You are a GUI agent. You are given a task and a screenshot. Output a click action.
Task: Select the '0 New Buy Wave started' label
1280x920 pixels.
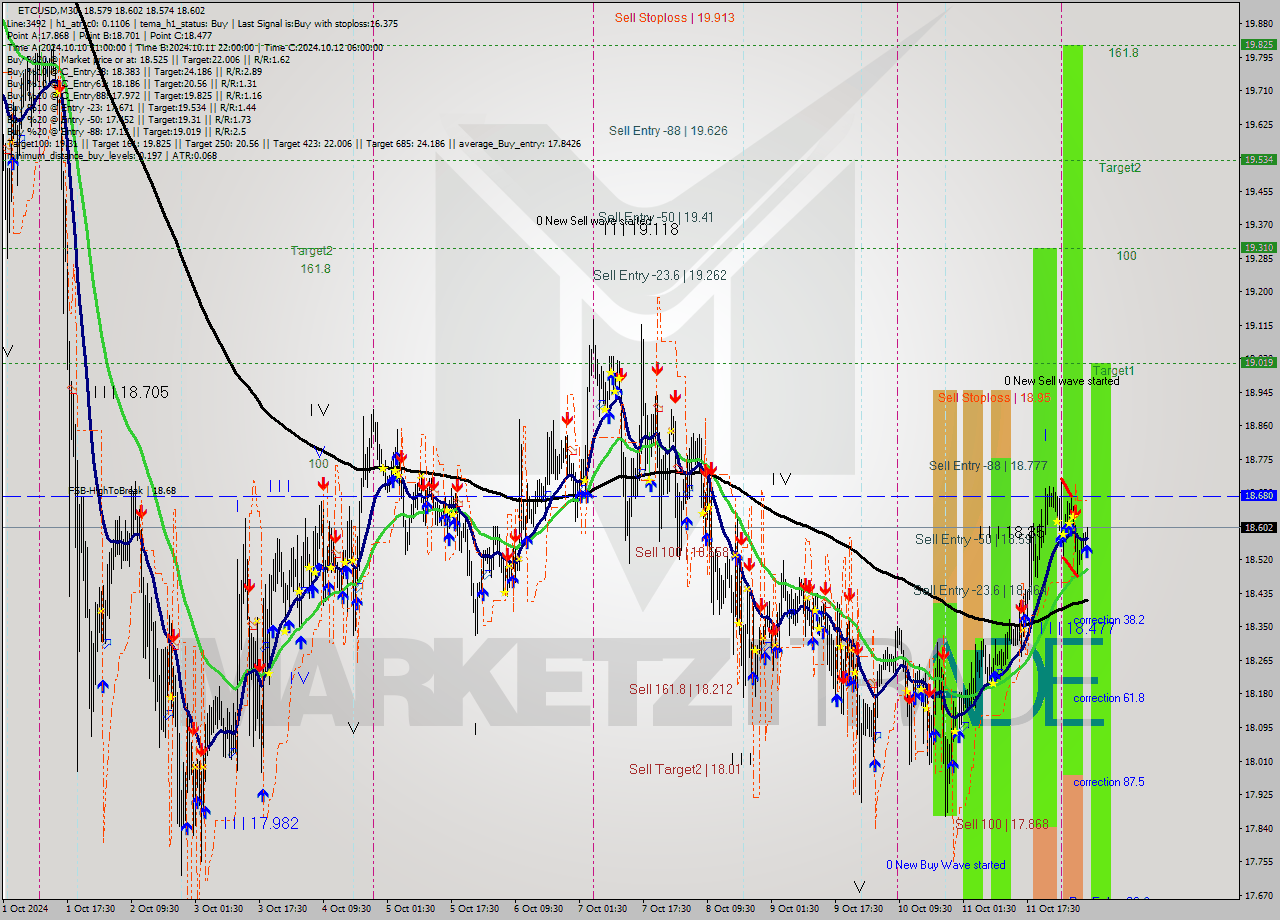pyautogui.click(x=946, y=865)
